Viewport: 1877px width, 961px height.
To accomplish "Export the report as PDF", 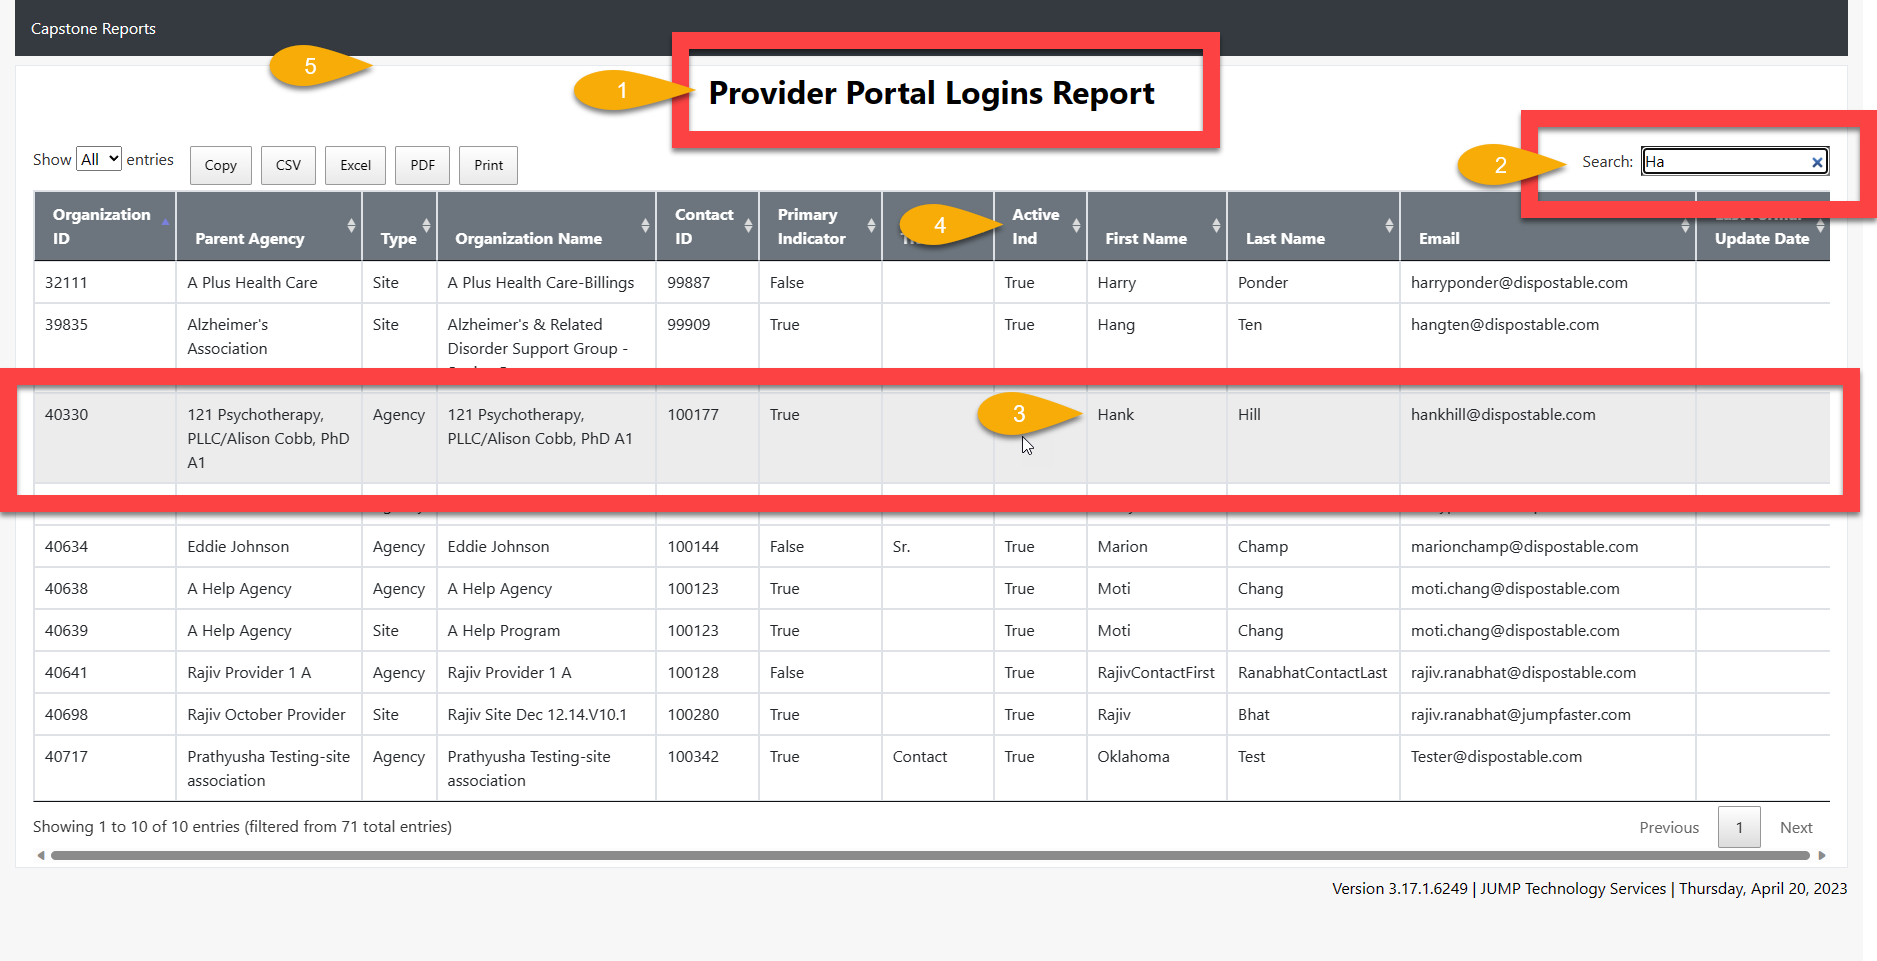I will point(422,165).
